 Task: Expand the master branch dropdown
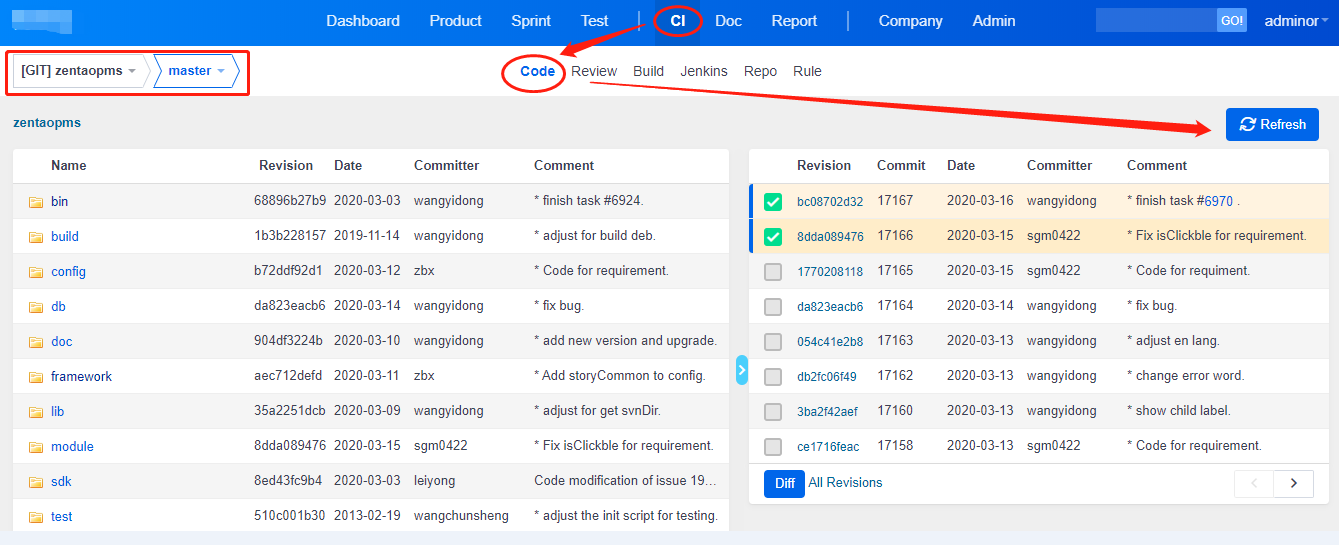[x=196, y=71]
